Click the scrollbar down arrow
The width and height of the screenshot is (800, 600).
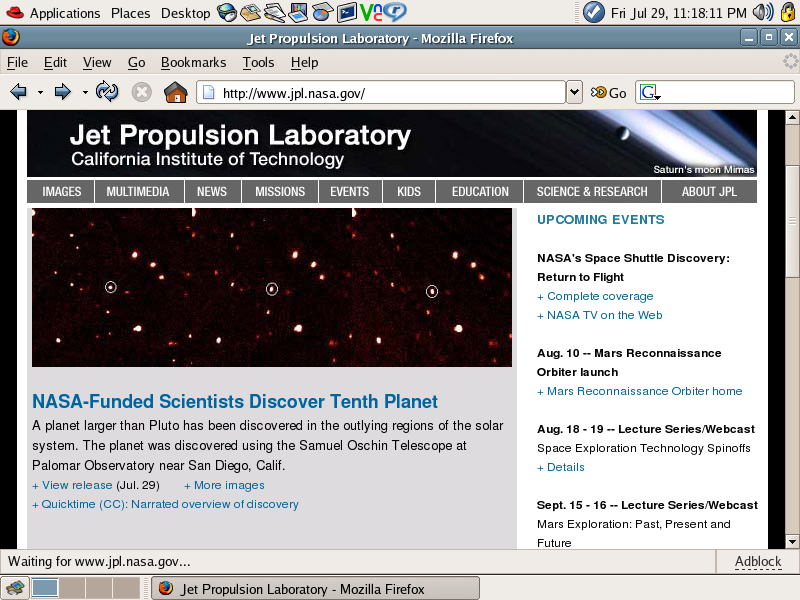tap(792, 541)
